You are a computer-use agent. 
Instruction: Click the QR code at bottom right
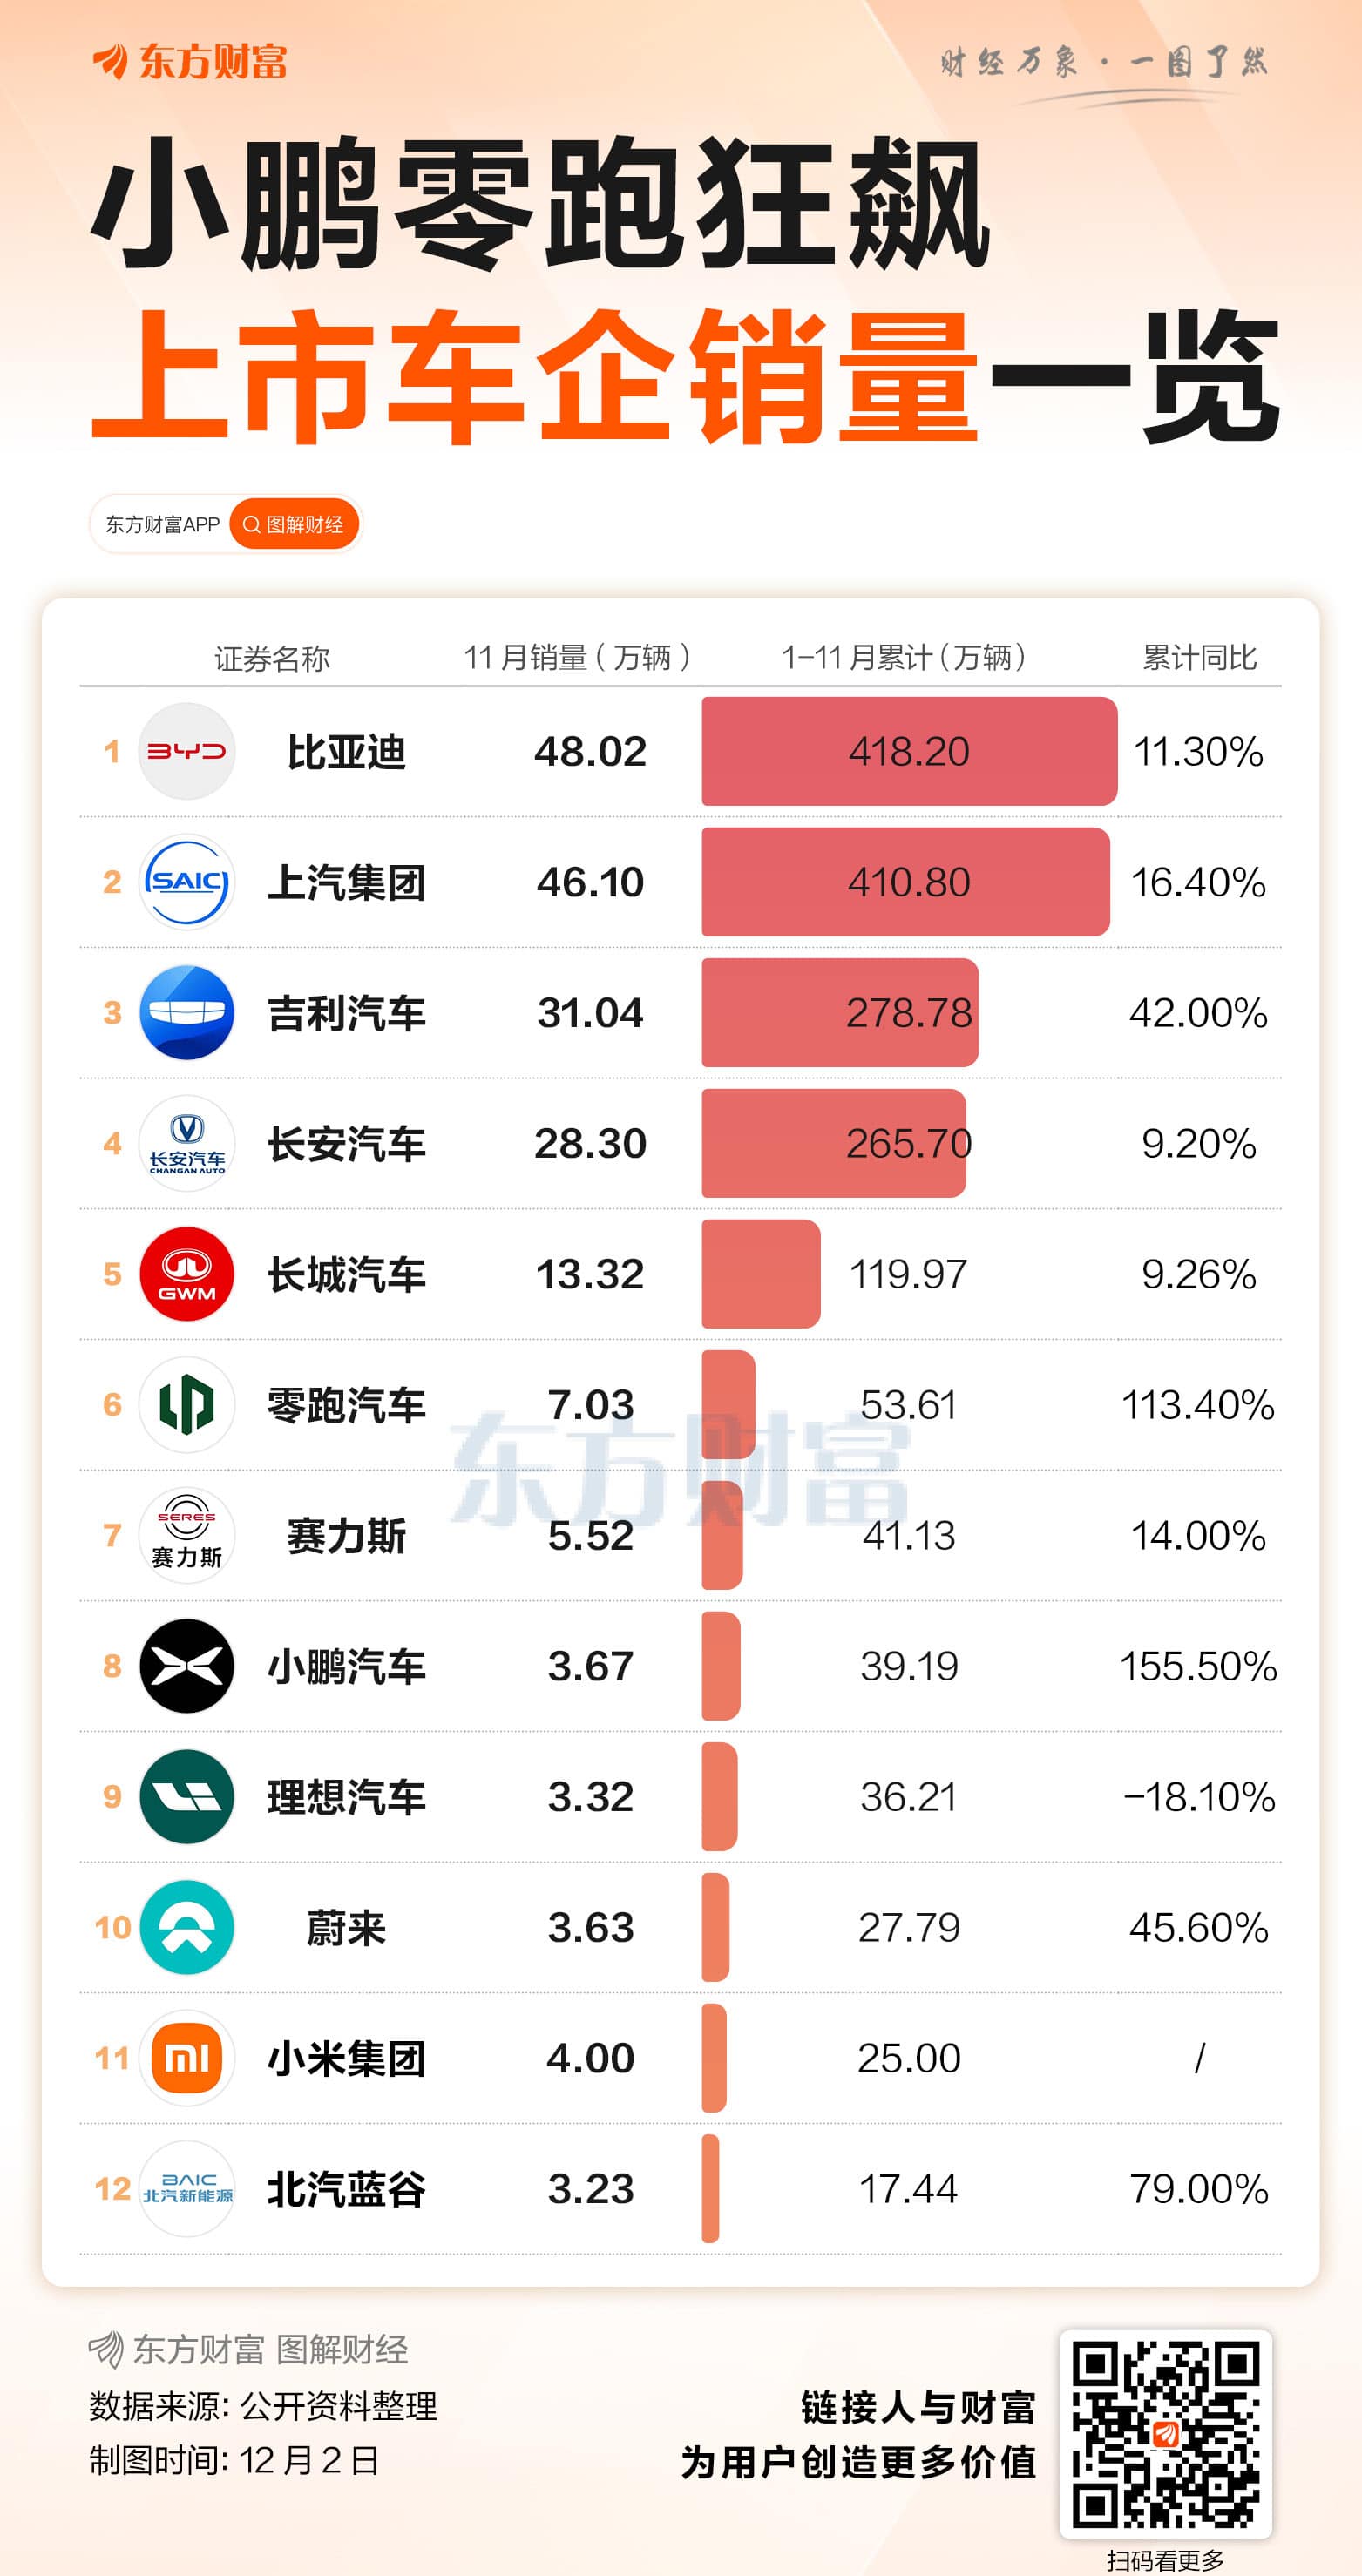pos(1165,2434)
